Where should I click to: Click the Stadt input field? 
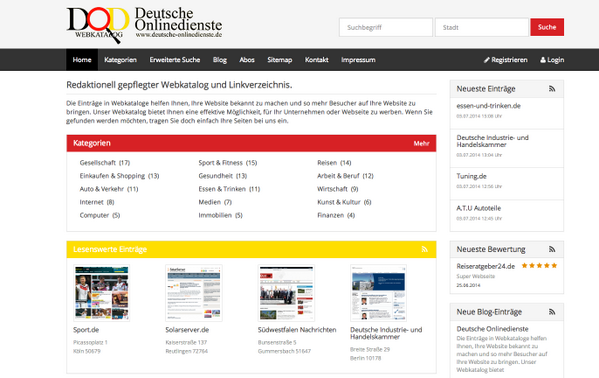[481, 28]
